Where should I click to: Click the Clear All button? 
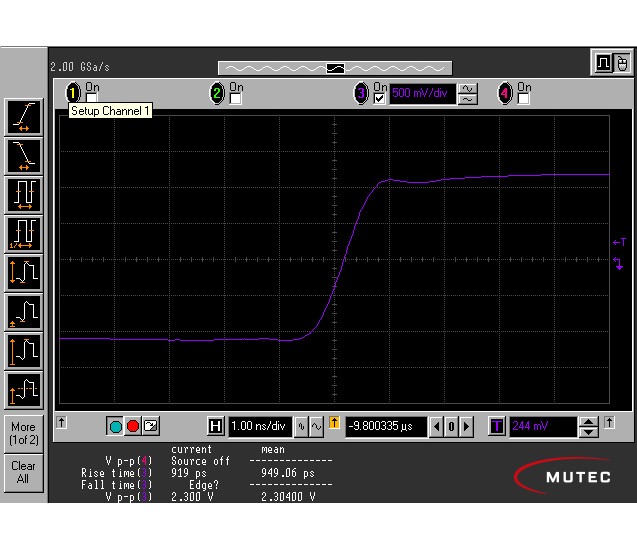(23, 472)
